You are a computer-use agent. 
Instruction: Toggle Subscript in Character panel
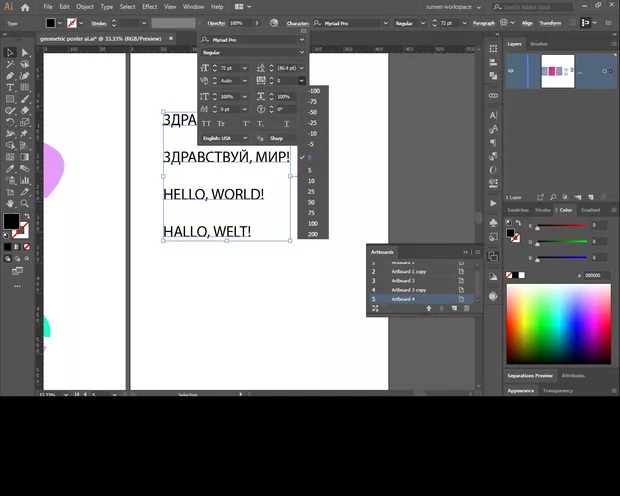click(261, 124)
